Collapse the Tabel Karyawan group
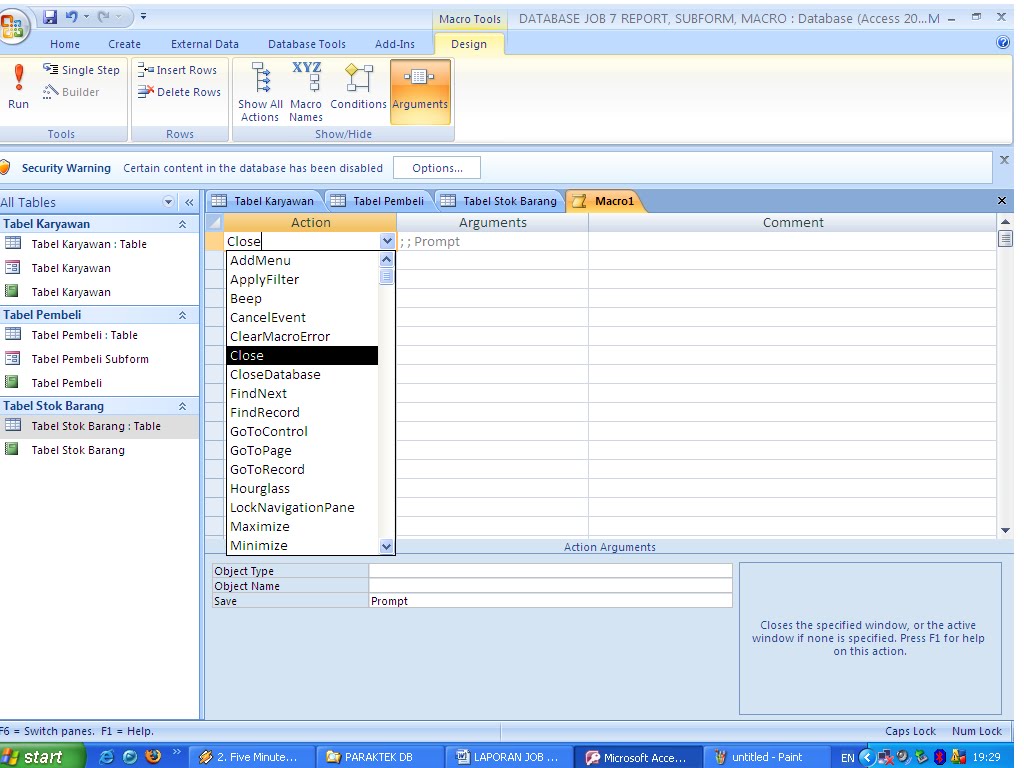Image resolution: width=1024 pixels, height=768 pixels. click(x=183, y=224)
